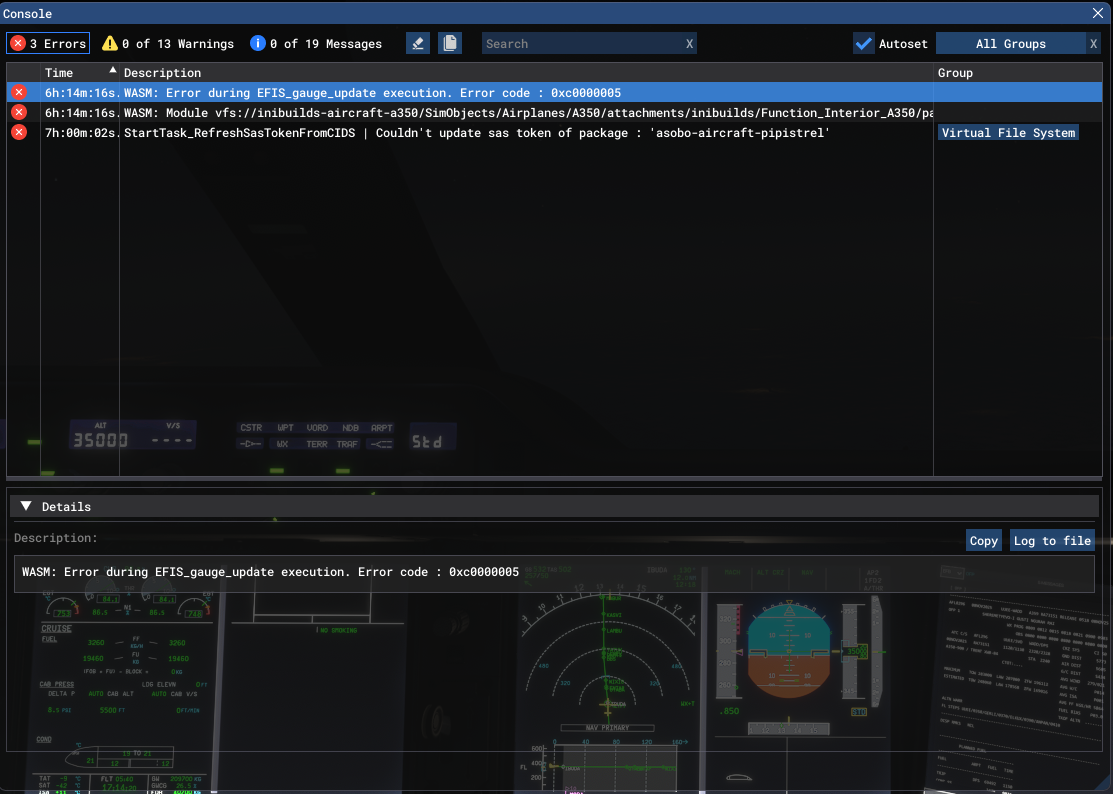Click the red icon of WASM Module row
This screenshot has height=794, width=1113.
click(x=18, y=112)
